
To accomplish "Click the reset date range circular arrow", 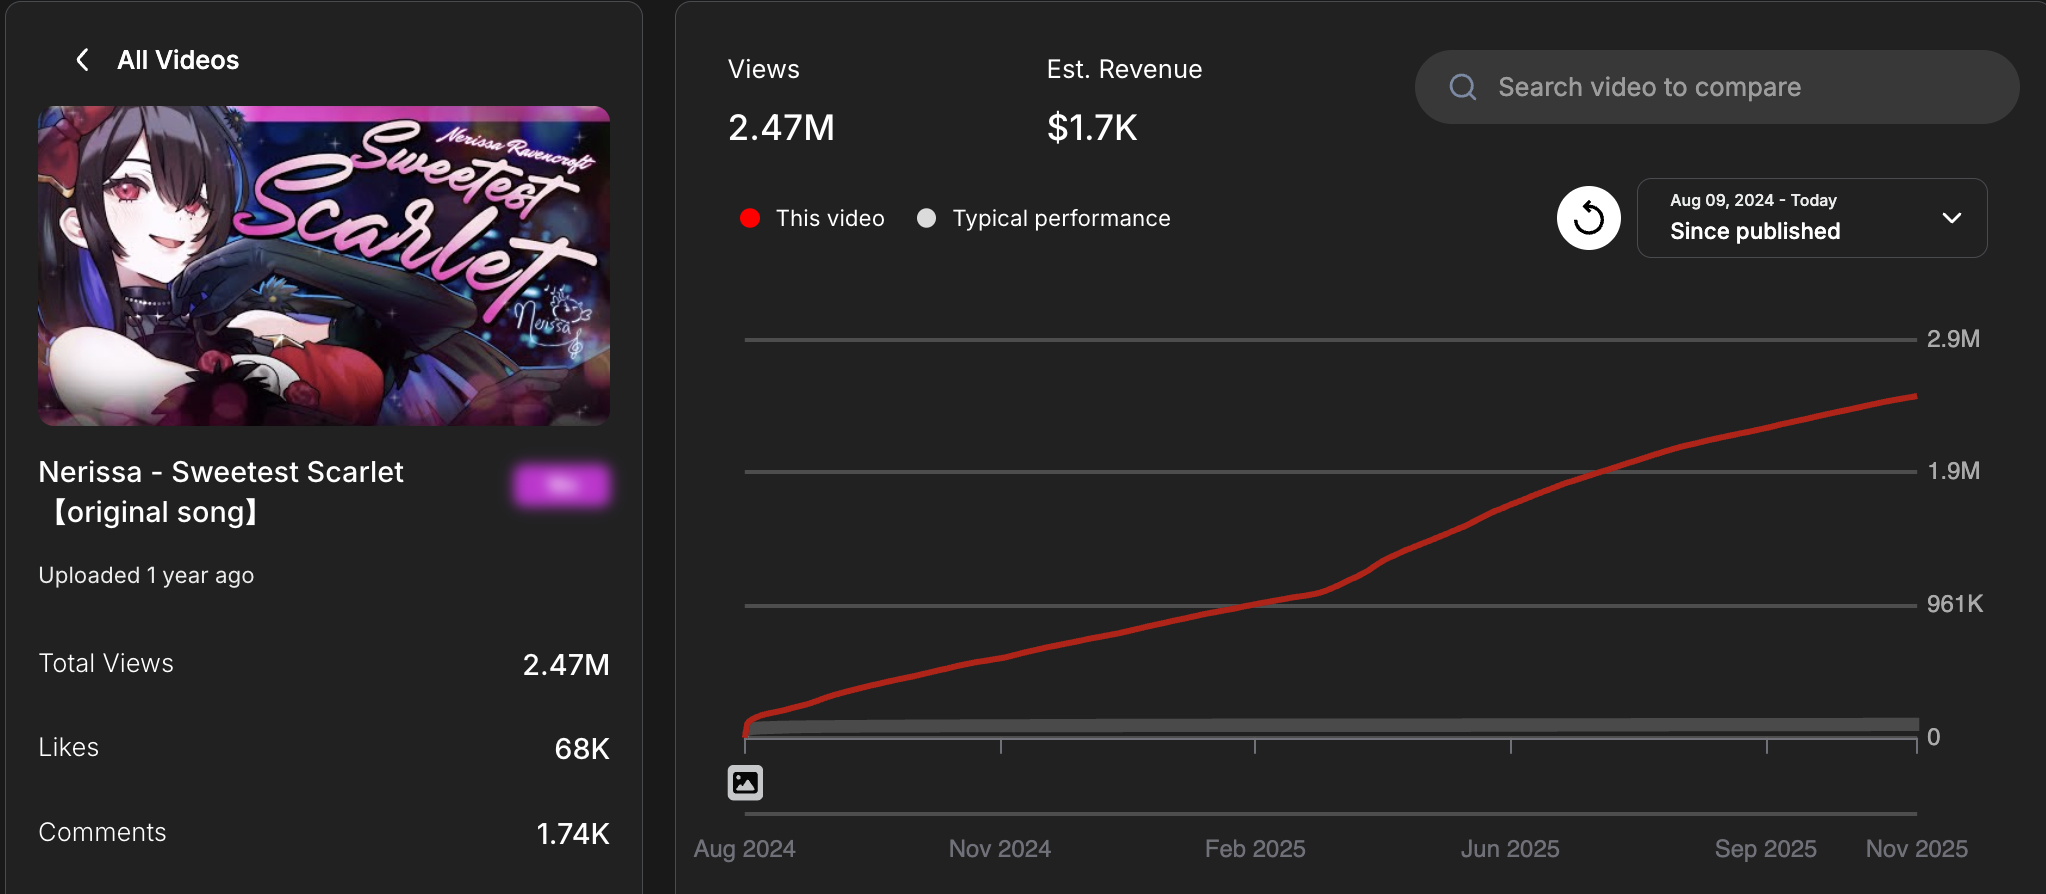I will pyautogui.click(x=1588, y=218).
